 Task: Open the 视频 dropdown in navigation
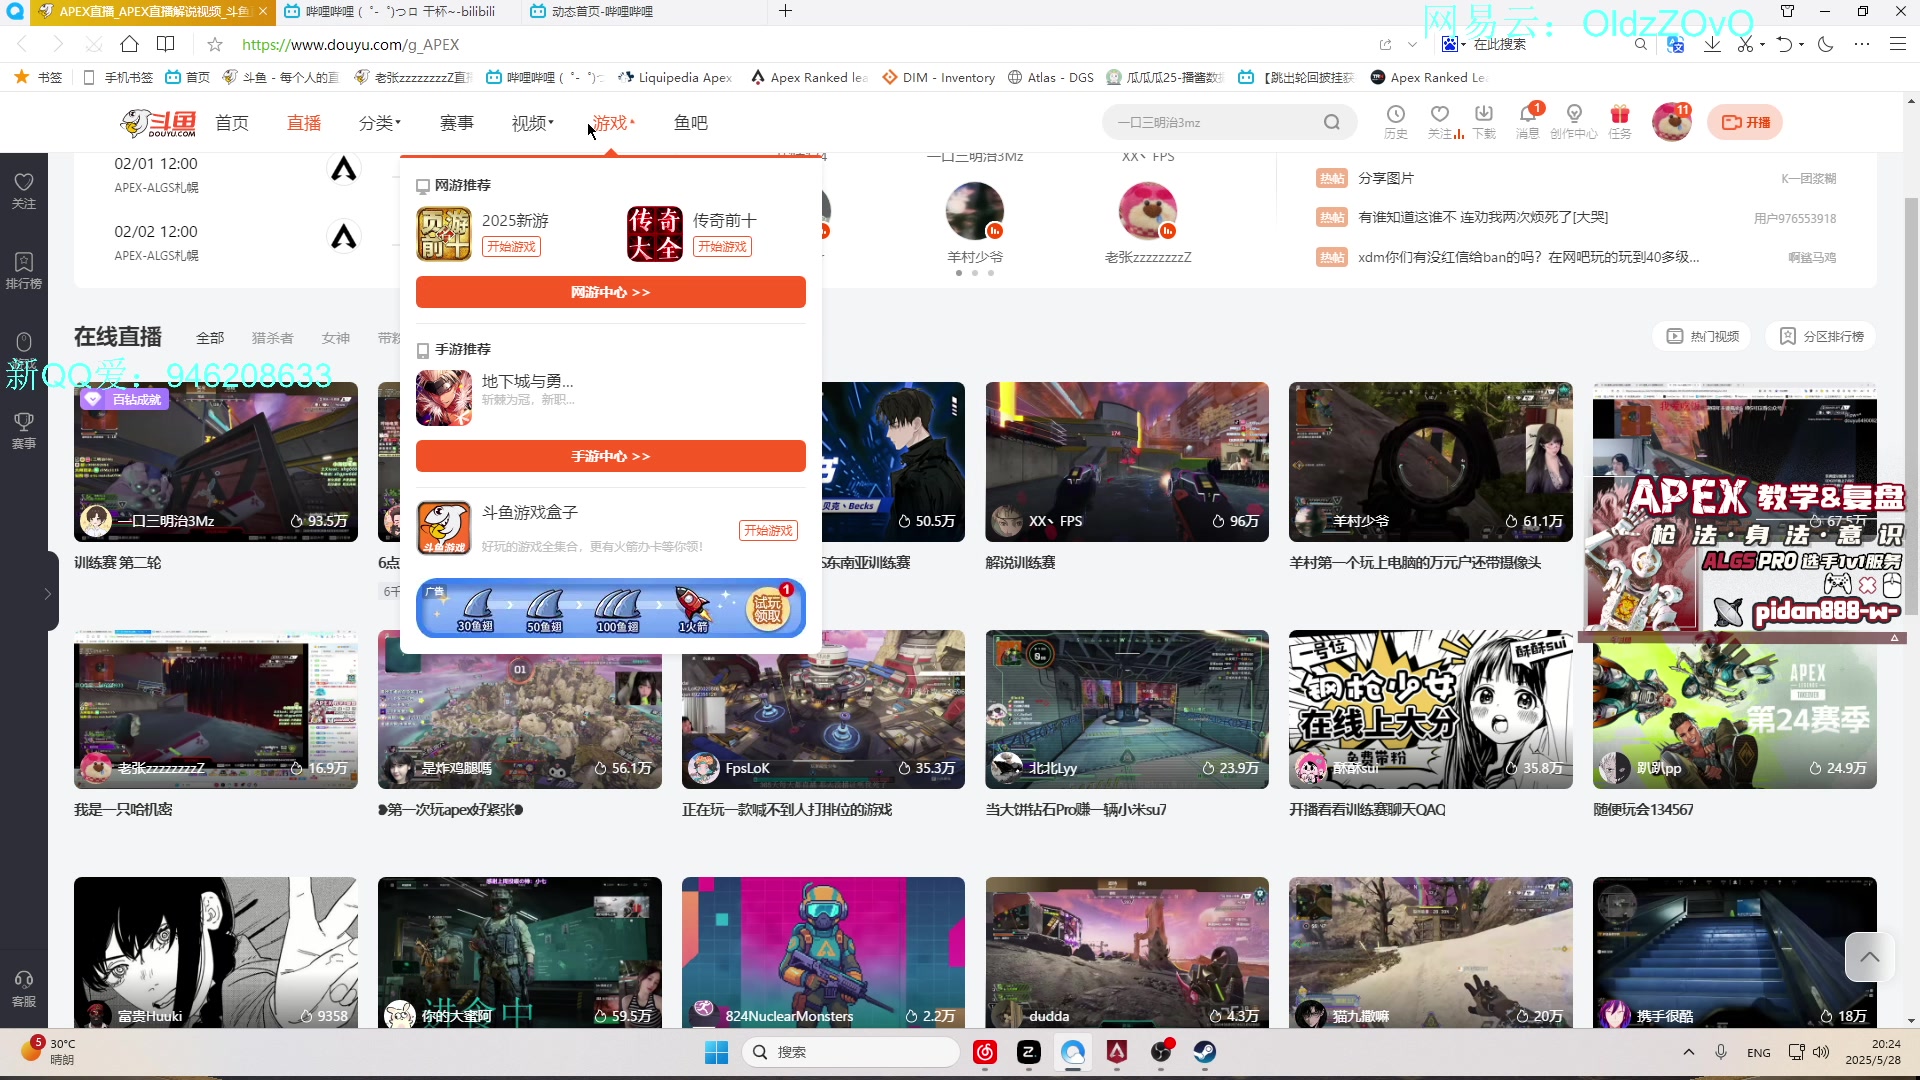pos(532,123)
